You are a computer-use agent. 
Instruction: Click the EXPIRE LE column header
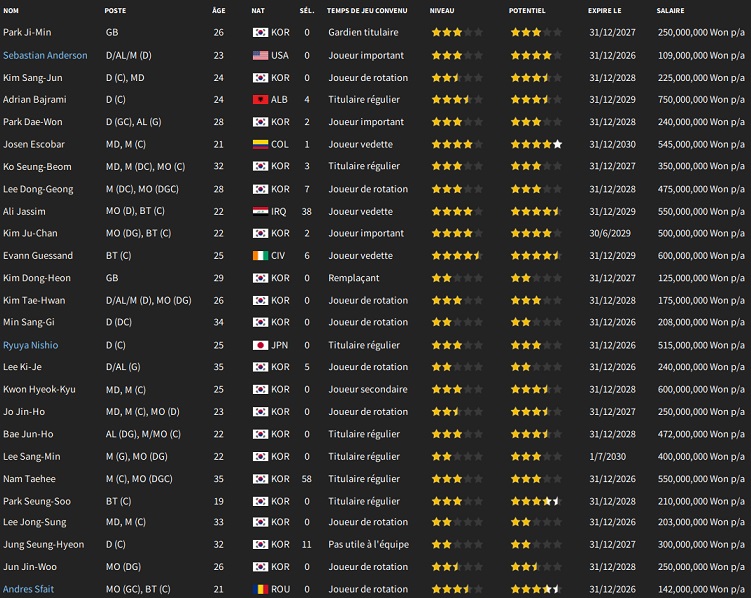pyautogui.click(x=604, y=10)
